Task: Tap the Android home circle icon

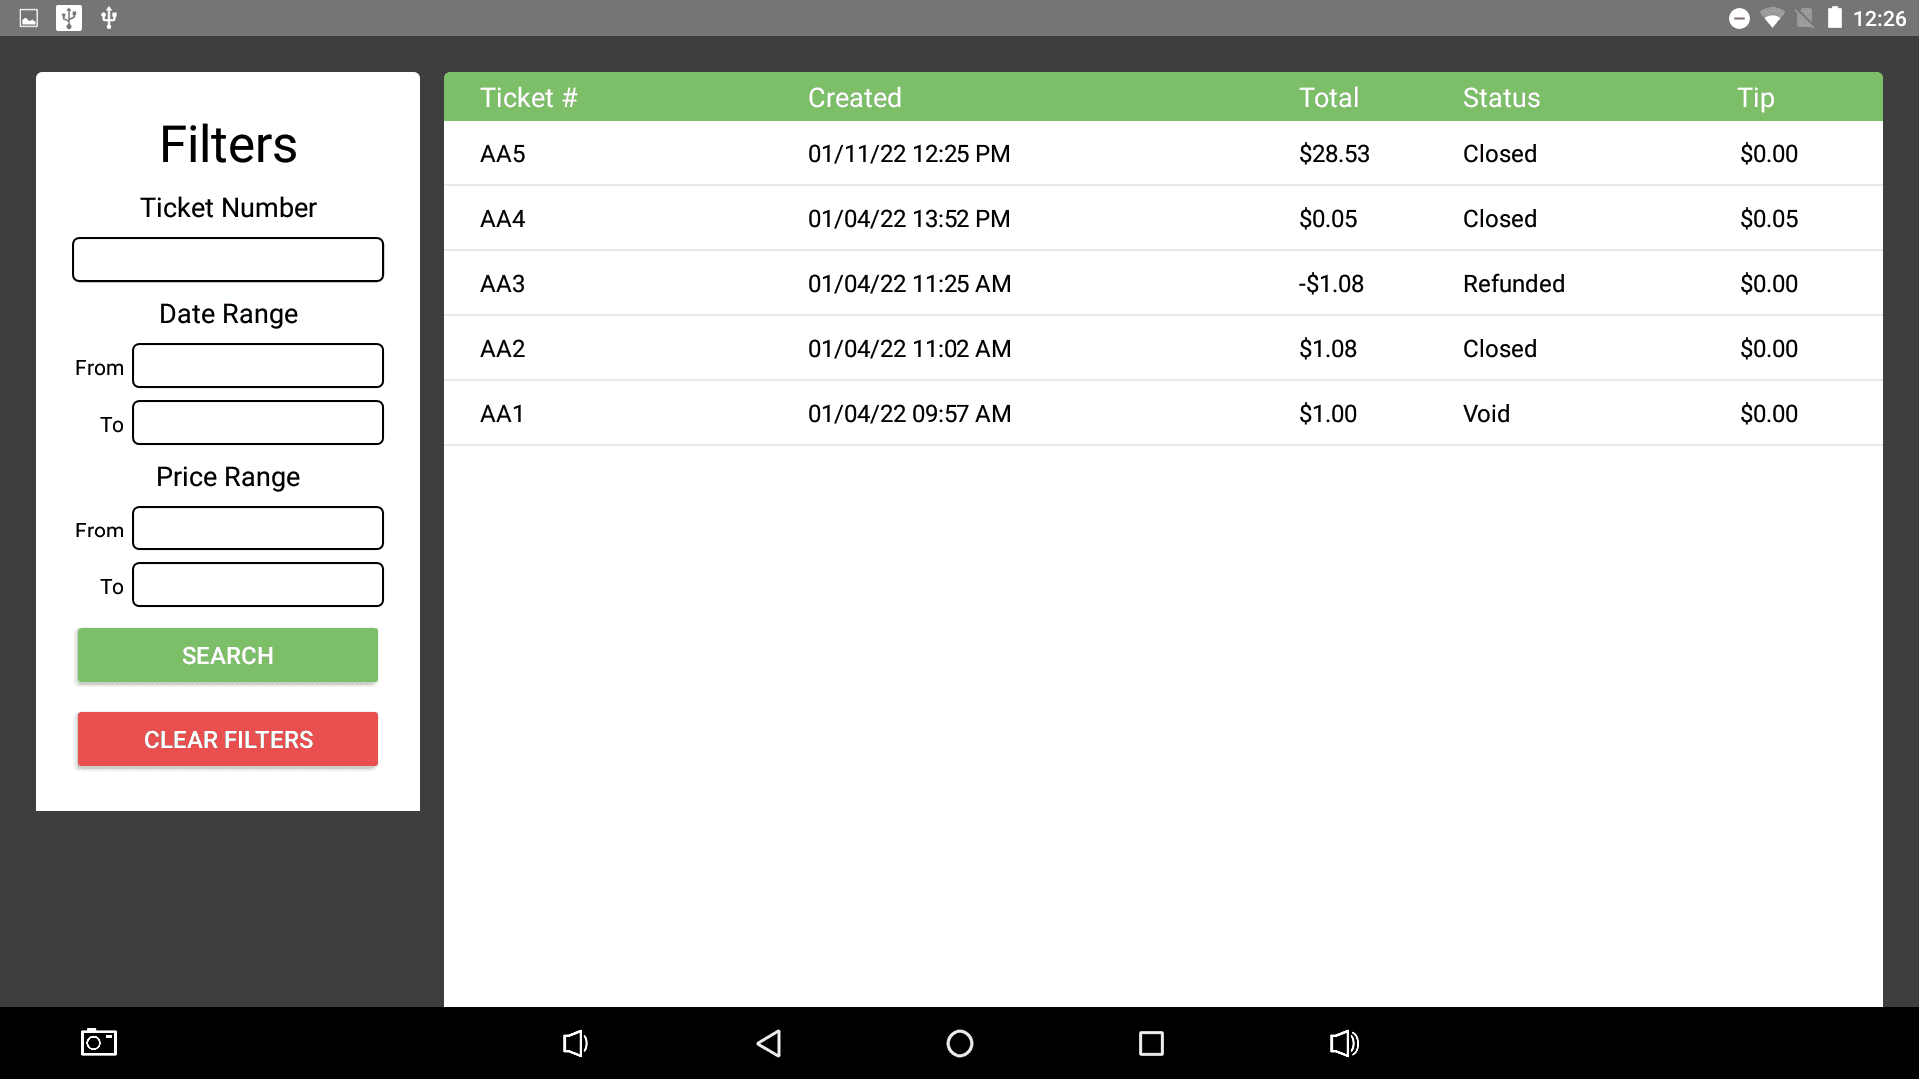Action: 959,1043
